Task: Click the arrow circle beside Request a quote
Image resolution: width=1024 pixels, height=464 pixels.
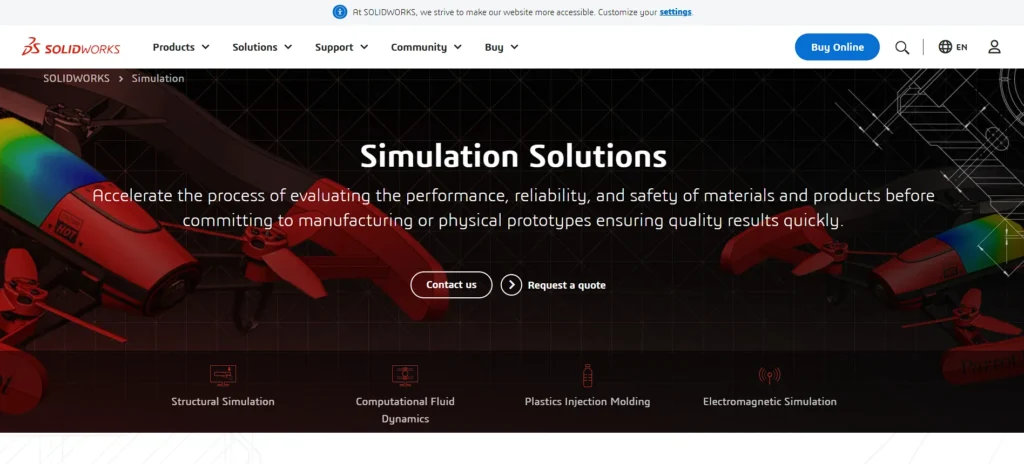Action: coord(511,285)
